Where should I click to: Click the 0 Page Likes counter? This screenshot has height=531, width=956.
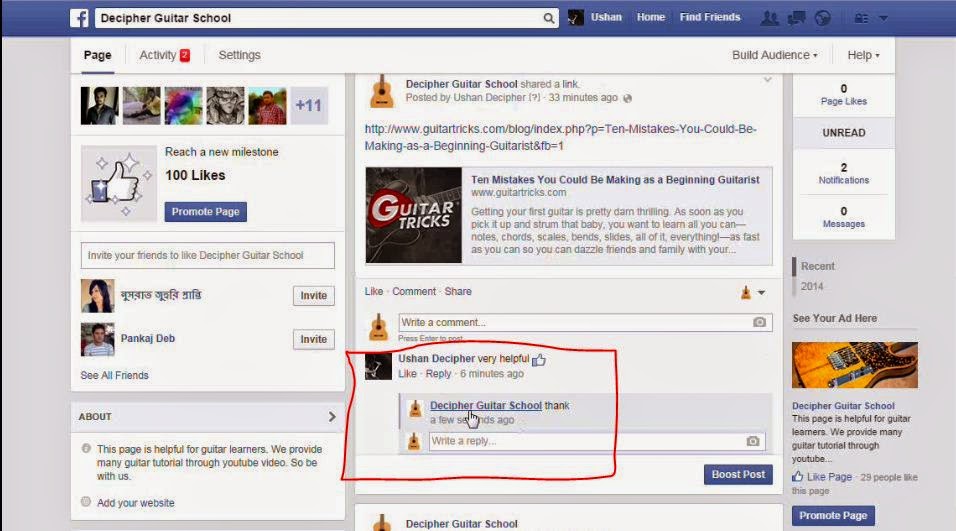point(844,94)
